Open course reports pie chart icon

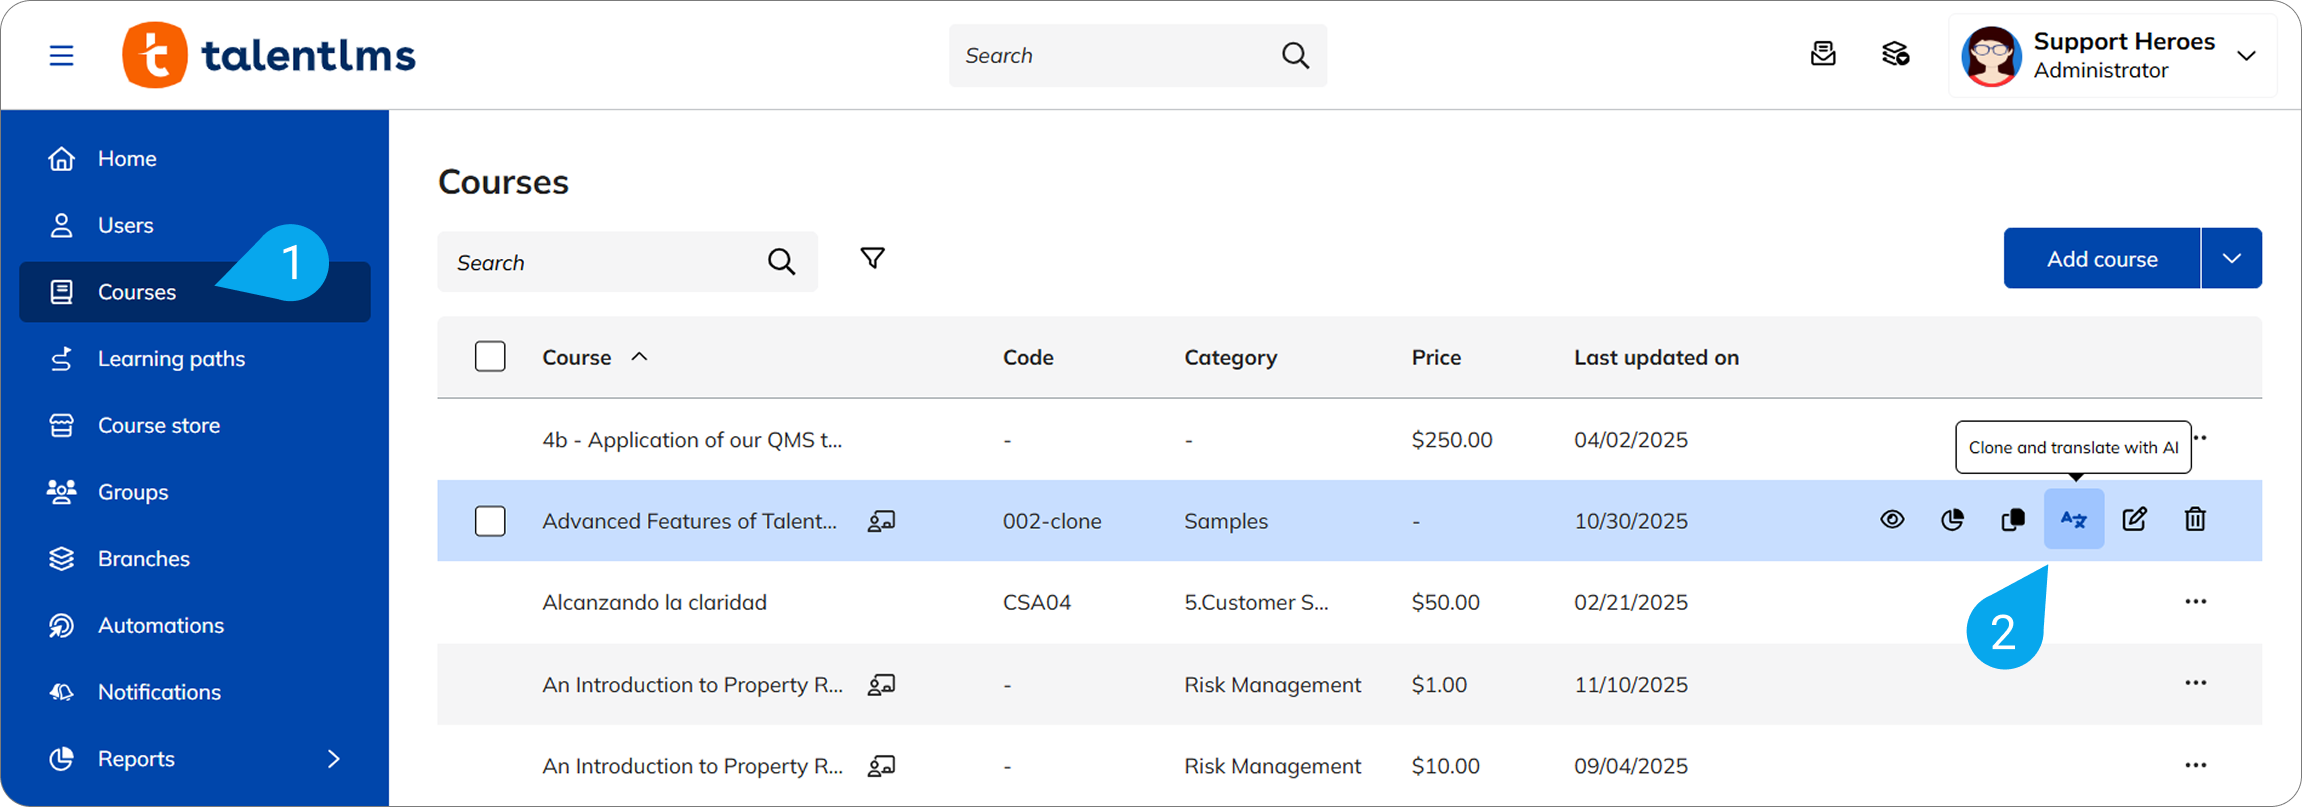tap(1952, 519)
